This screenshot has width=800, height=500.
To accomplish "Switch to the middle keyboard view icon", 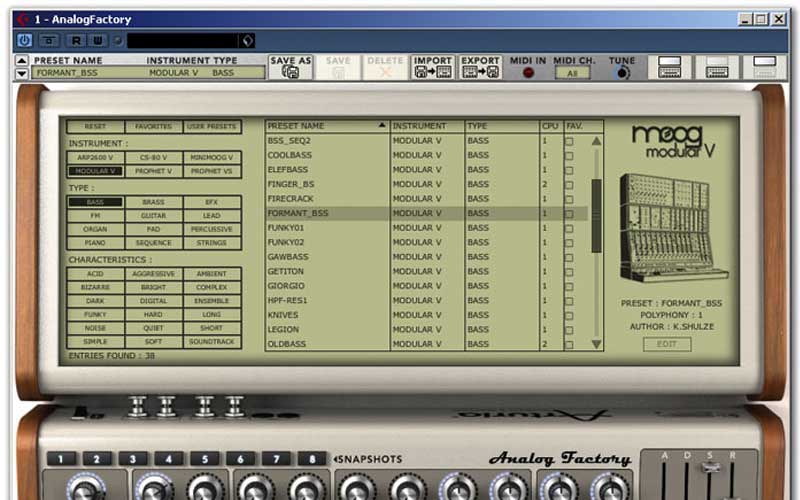I will [717, 67].
